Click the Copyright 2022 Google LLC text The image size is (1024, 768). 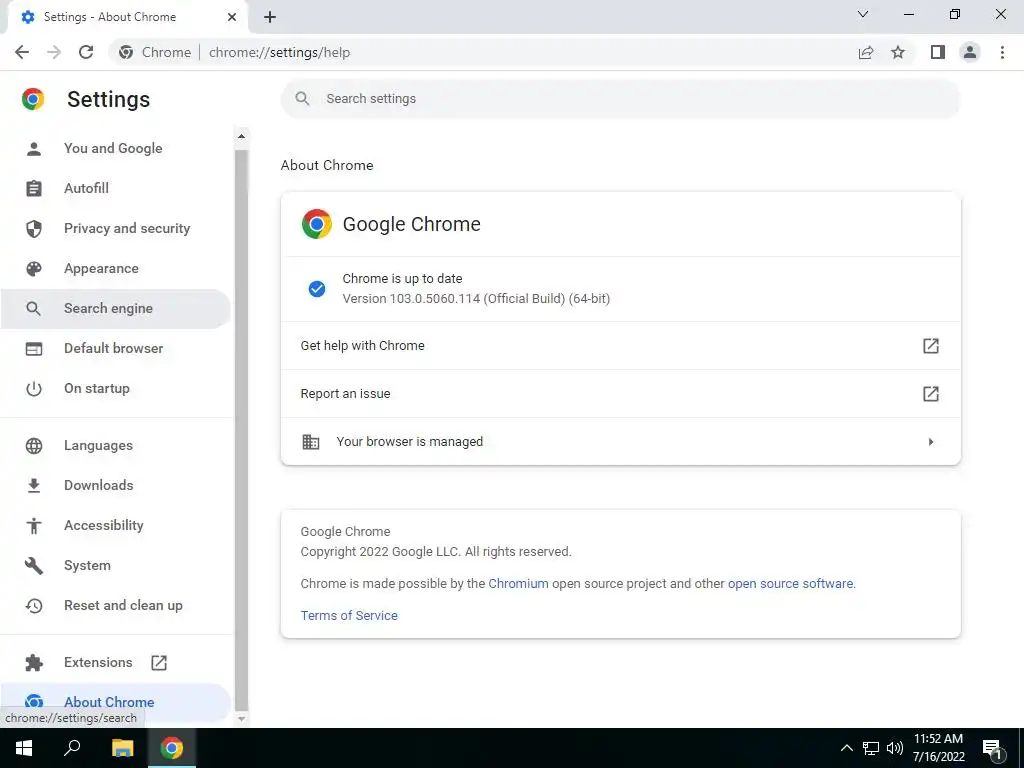436,552
